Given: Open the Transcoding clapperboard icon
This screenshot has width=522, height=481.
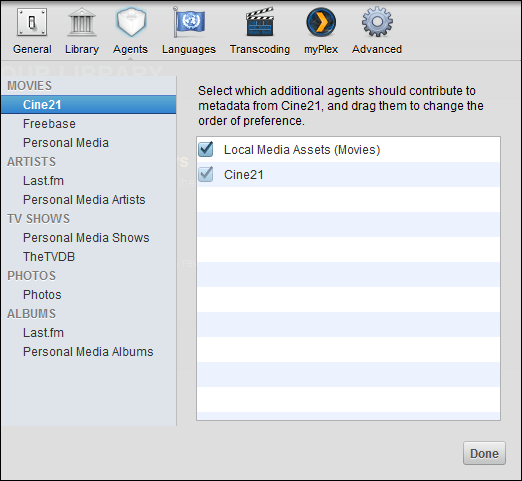Looking at the screenshot, I should tap(260, 22).
